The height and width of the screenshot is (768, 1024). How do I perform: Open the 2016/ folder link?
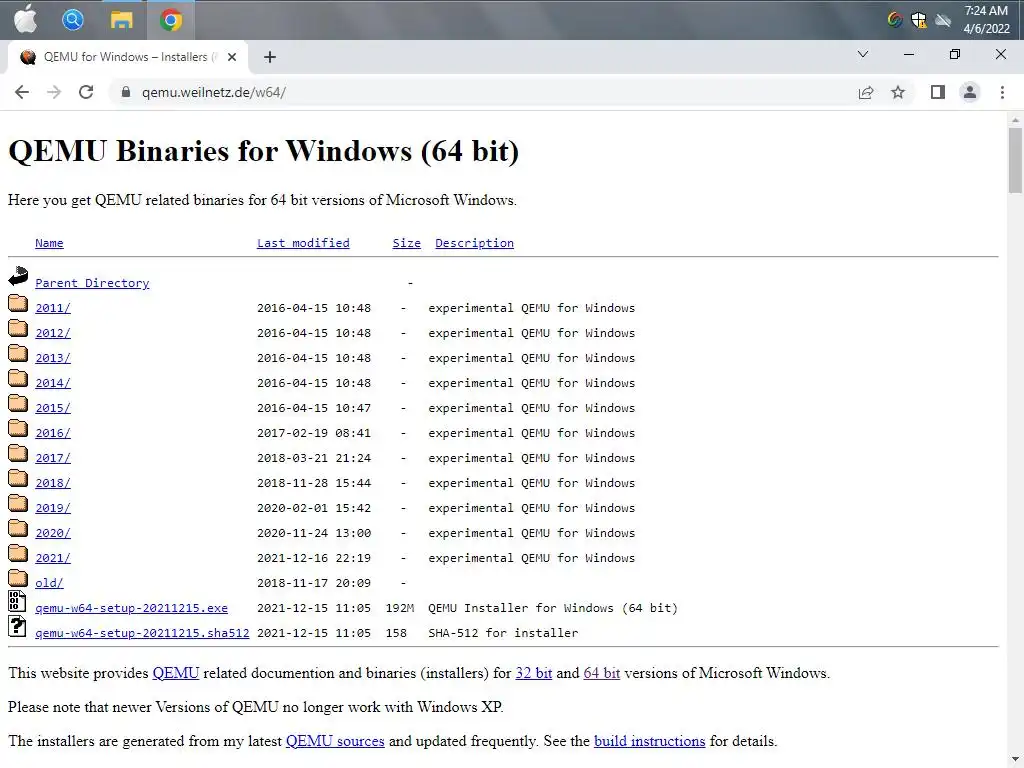(53, 433)
